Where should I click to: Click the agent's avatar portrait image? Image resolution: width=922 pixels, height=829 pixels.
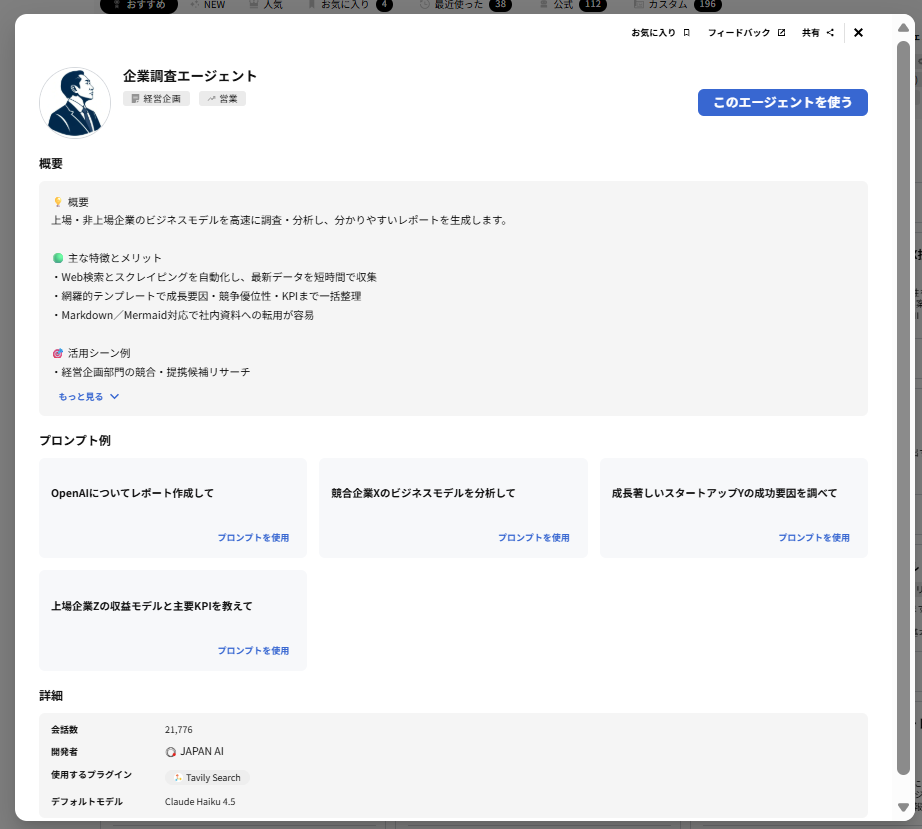75,102
